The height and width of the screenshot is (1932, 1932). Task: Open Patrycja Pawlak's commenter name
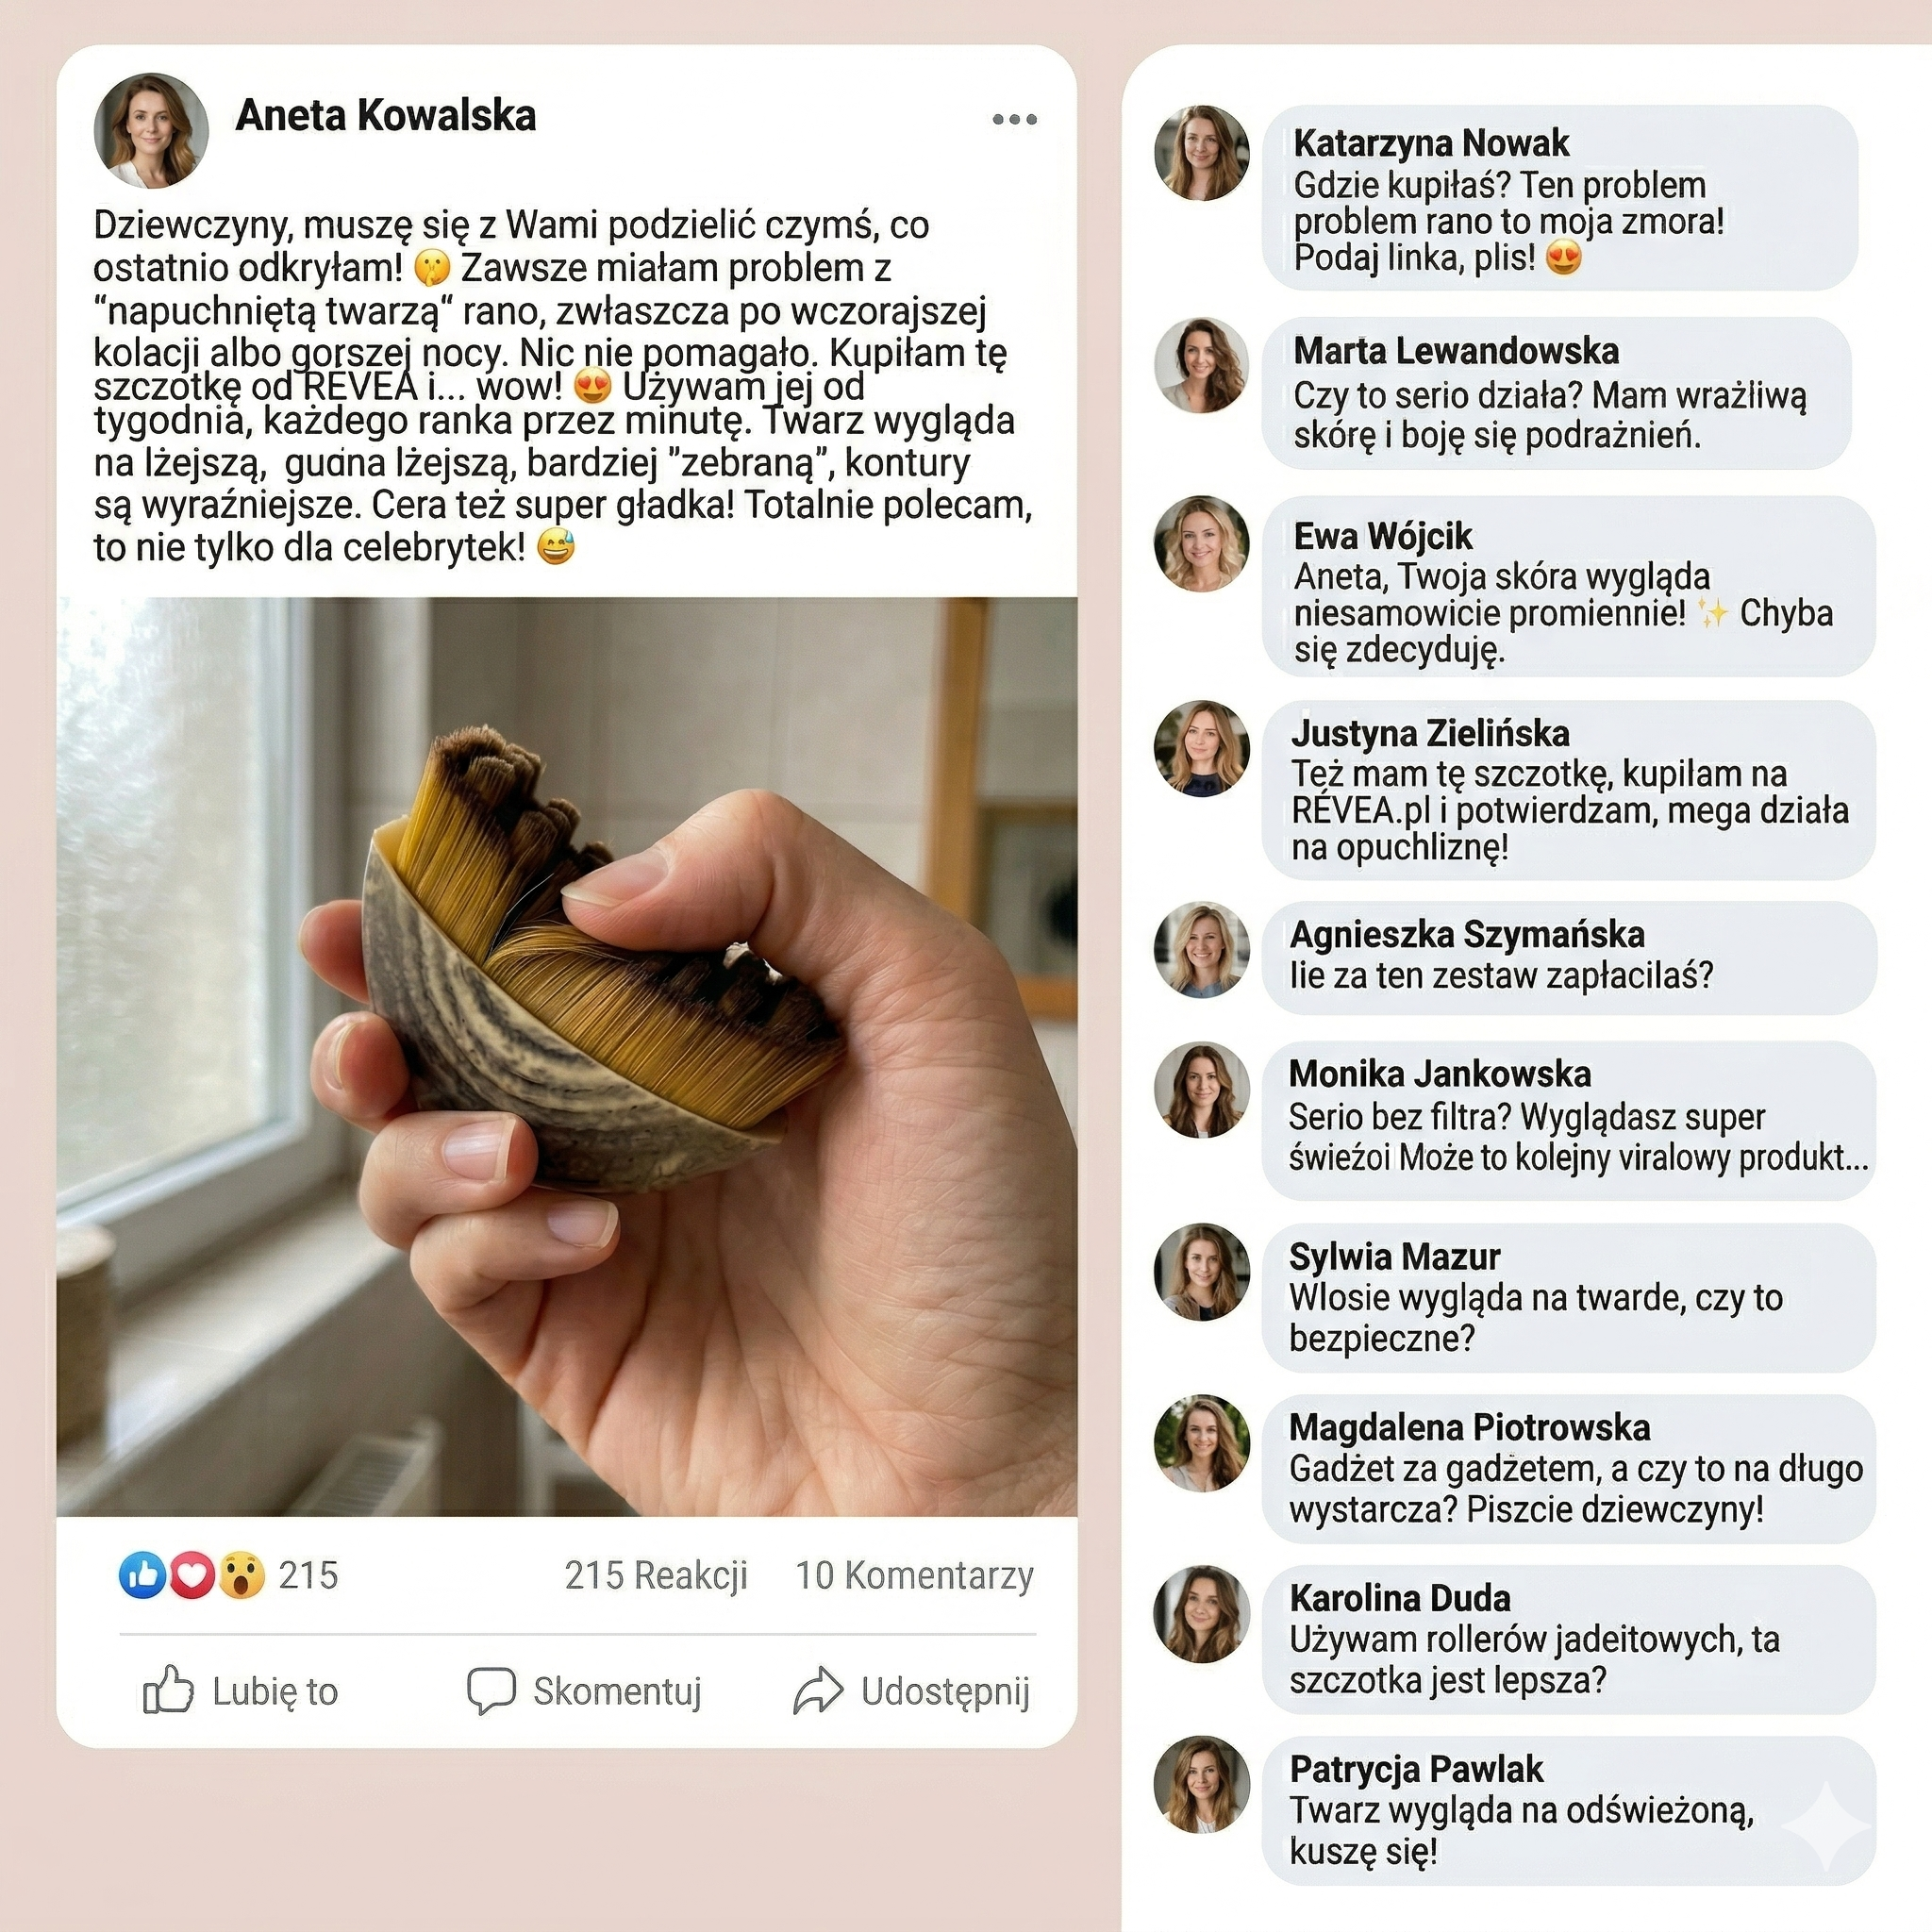pos(1416,1769)
